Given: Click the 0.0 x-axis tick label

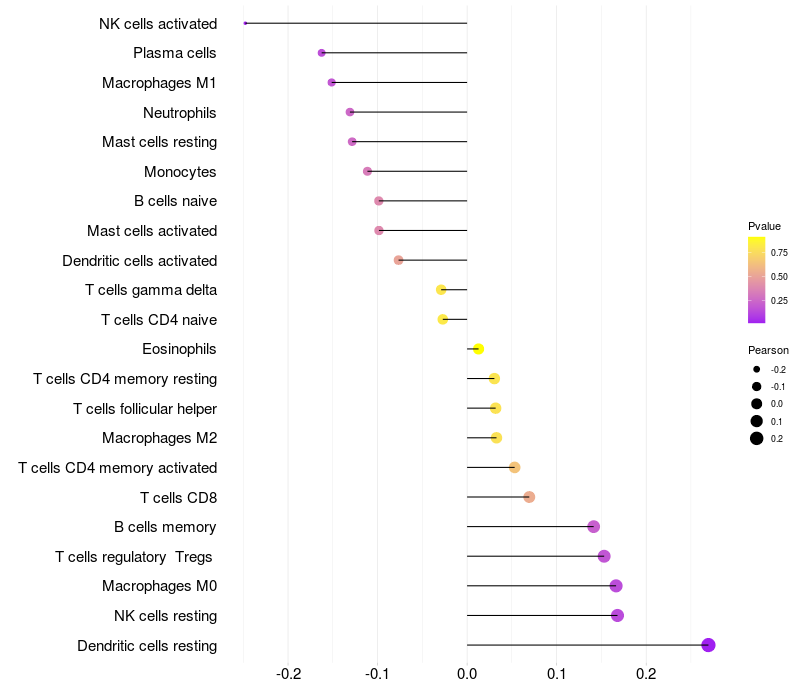Looking at the screenshot, I should [467, 674].
